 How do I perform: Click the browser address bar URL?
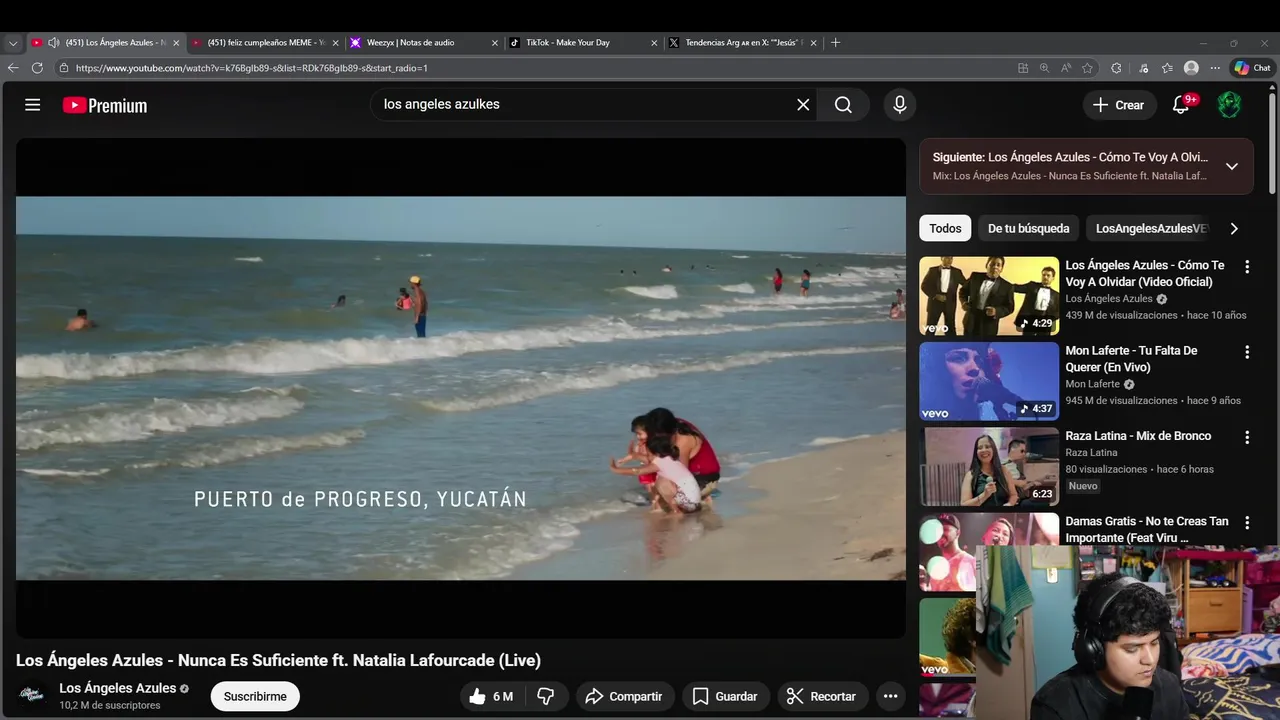[252, 68]
